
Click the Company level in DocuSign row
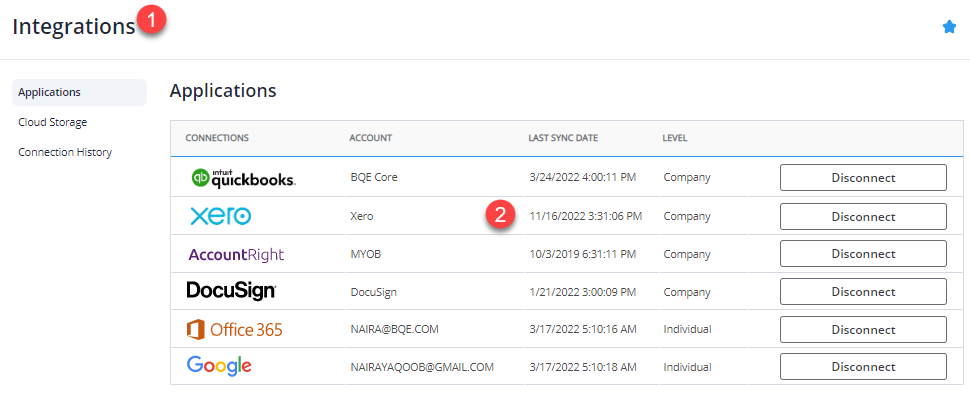pyautogui.click(x=687, y=292)
